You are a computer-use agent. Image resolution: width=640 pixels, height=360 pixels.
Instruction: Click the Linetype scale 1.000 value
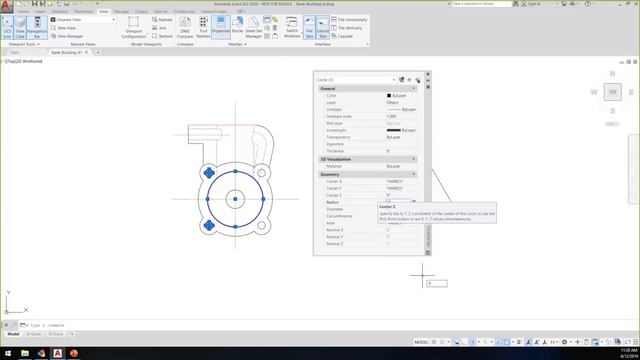(391, 116)
